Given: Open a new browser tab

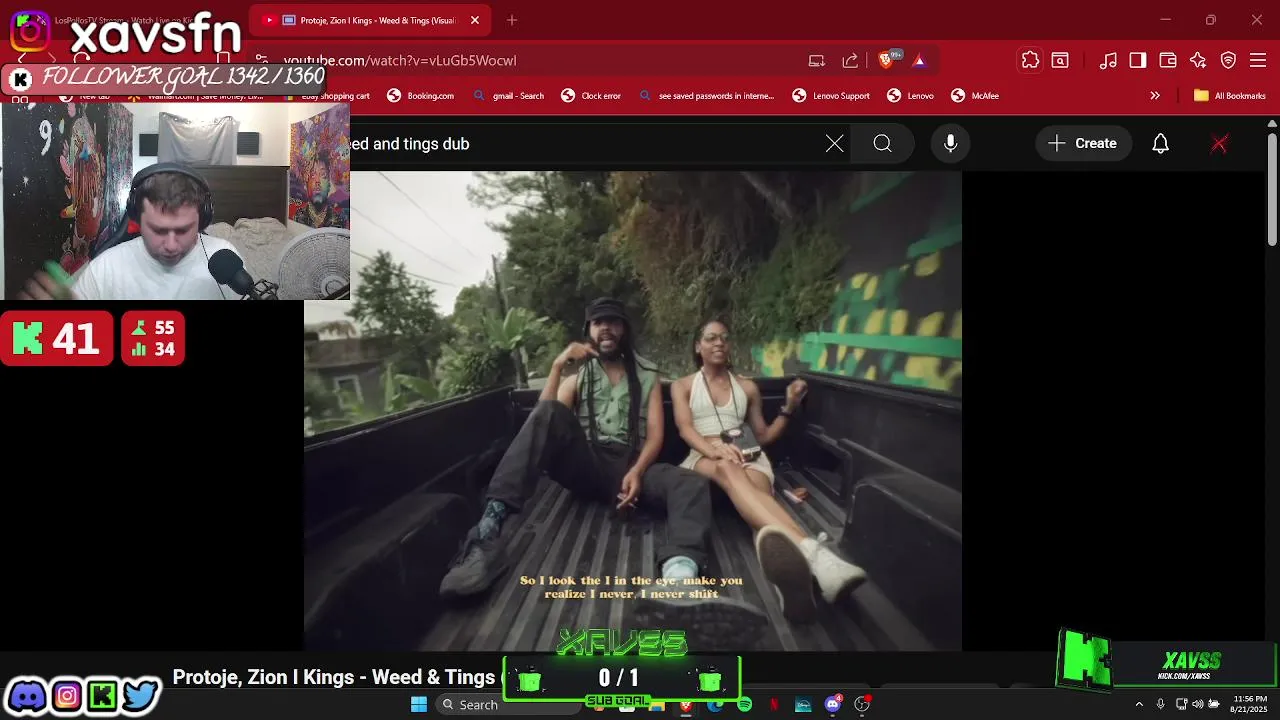Looking at the screenshot, I should pyautogui.click(x=512, y=20).
